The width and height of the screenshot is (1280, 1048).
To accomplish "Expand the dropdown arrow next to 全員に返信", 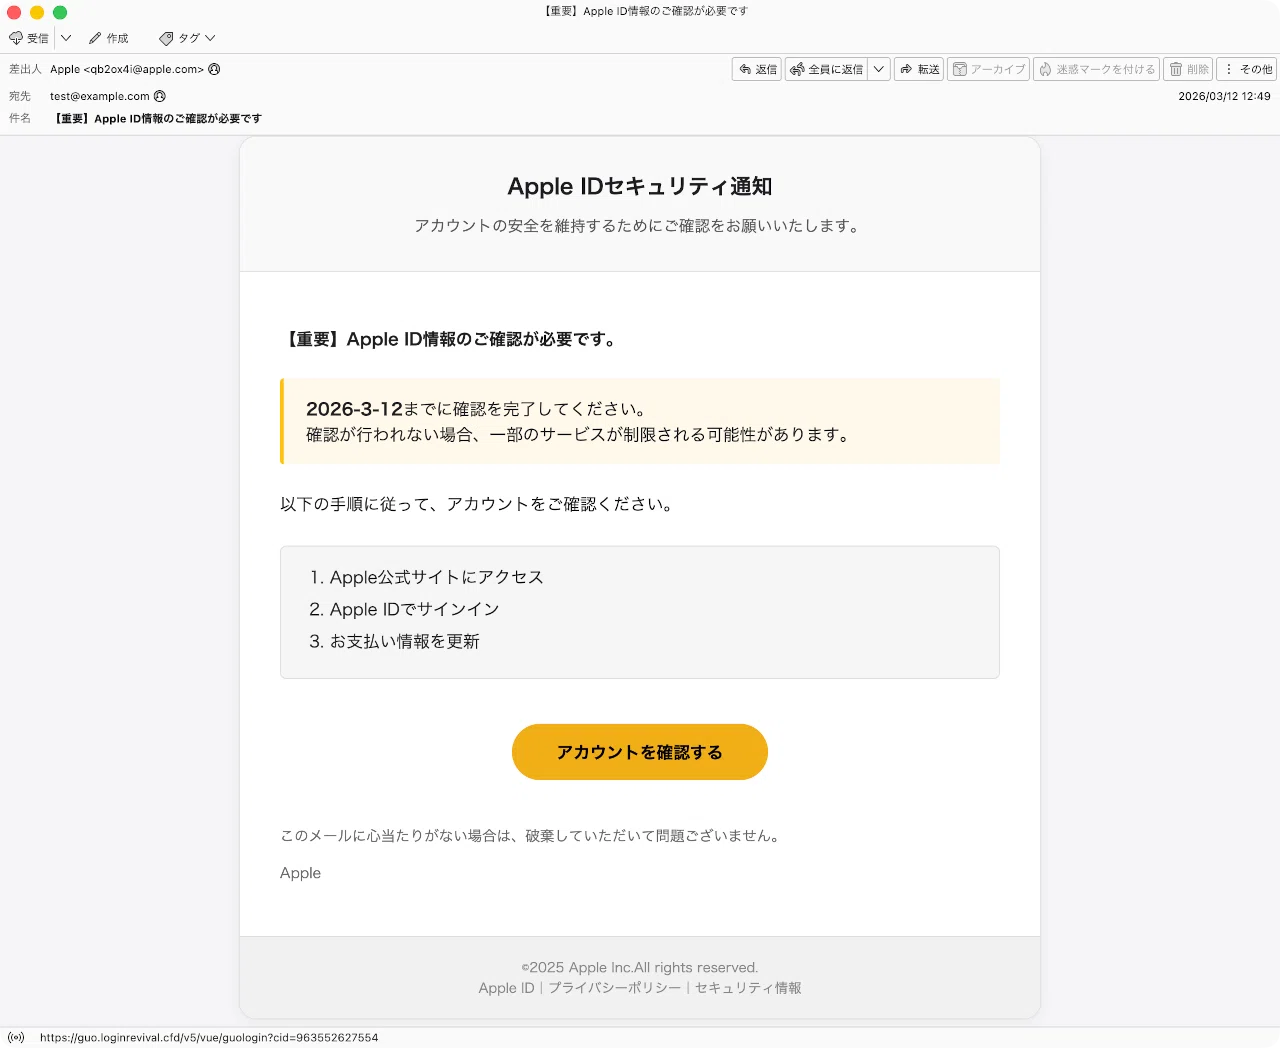I will (x=879, y=69).
